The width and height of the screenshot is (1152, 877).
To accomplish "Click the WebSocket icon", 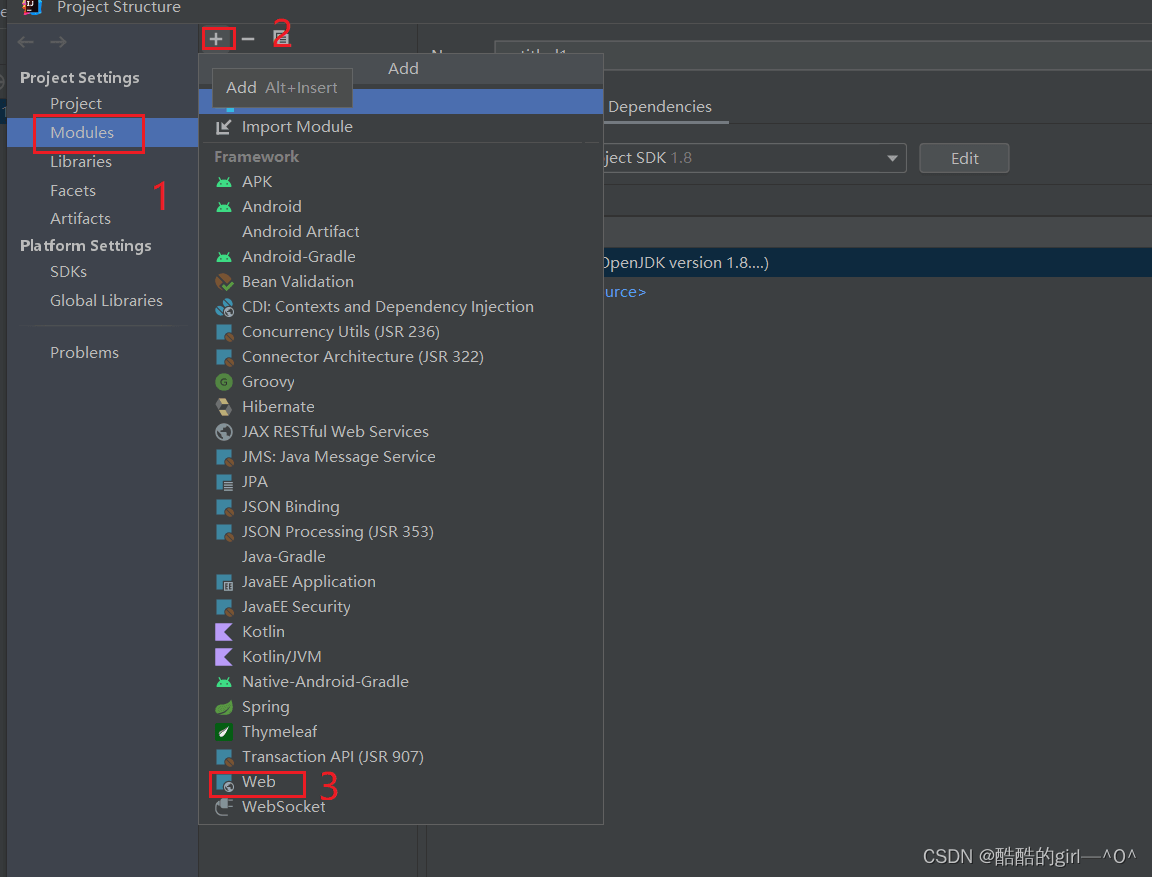I will 223,807.
